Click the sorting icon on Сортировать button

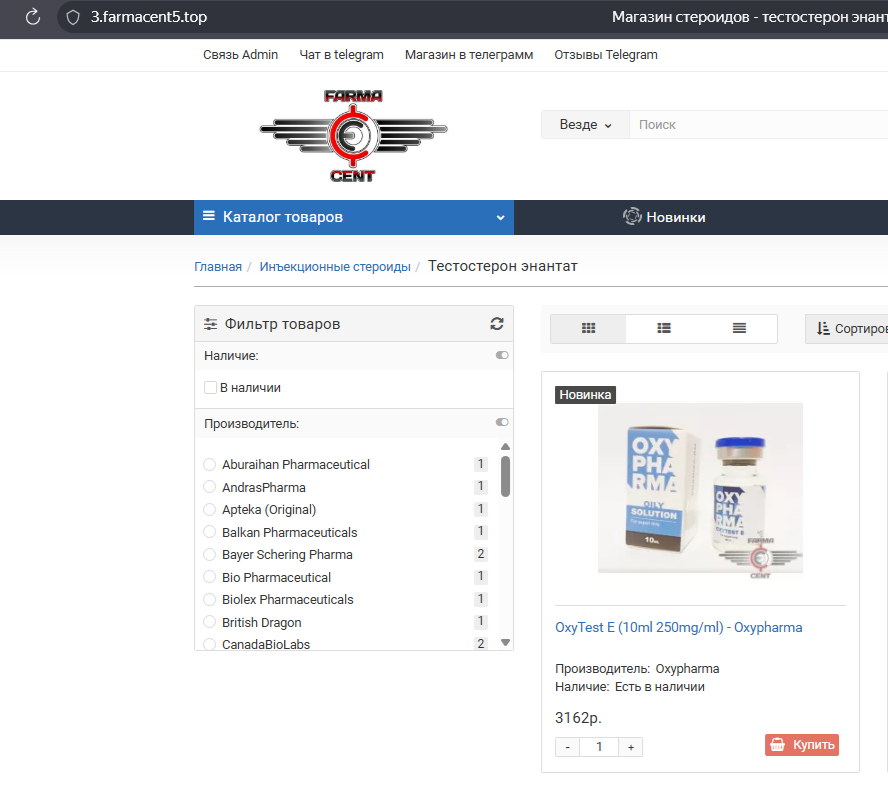[822, 328]
